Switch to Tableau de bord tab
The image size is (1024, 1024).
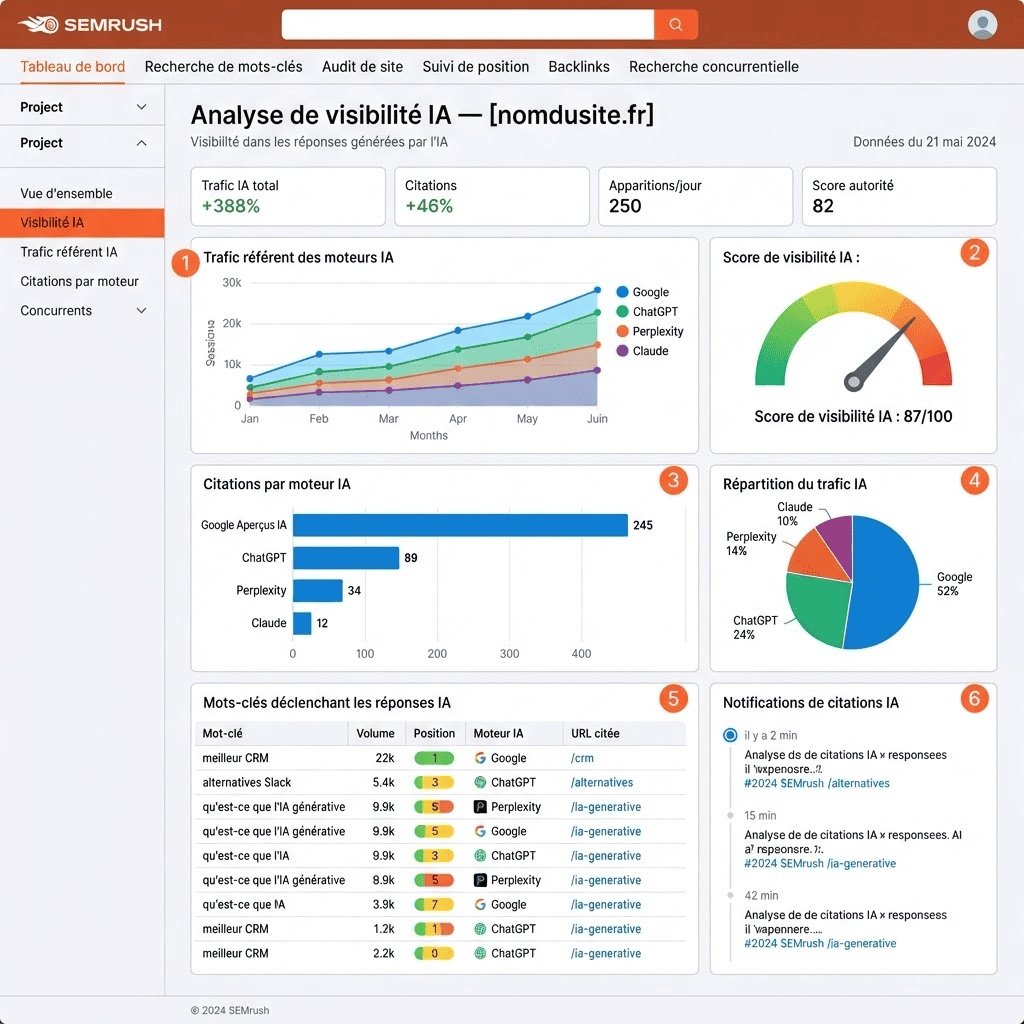[x=72, y=67]
